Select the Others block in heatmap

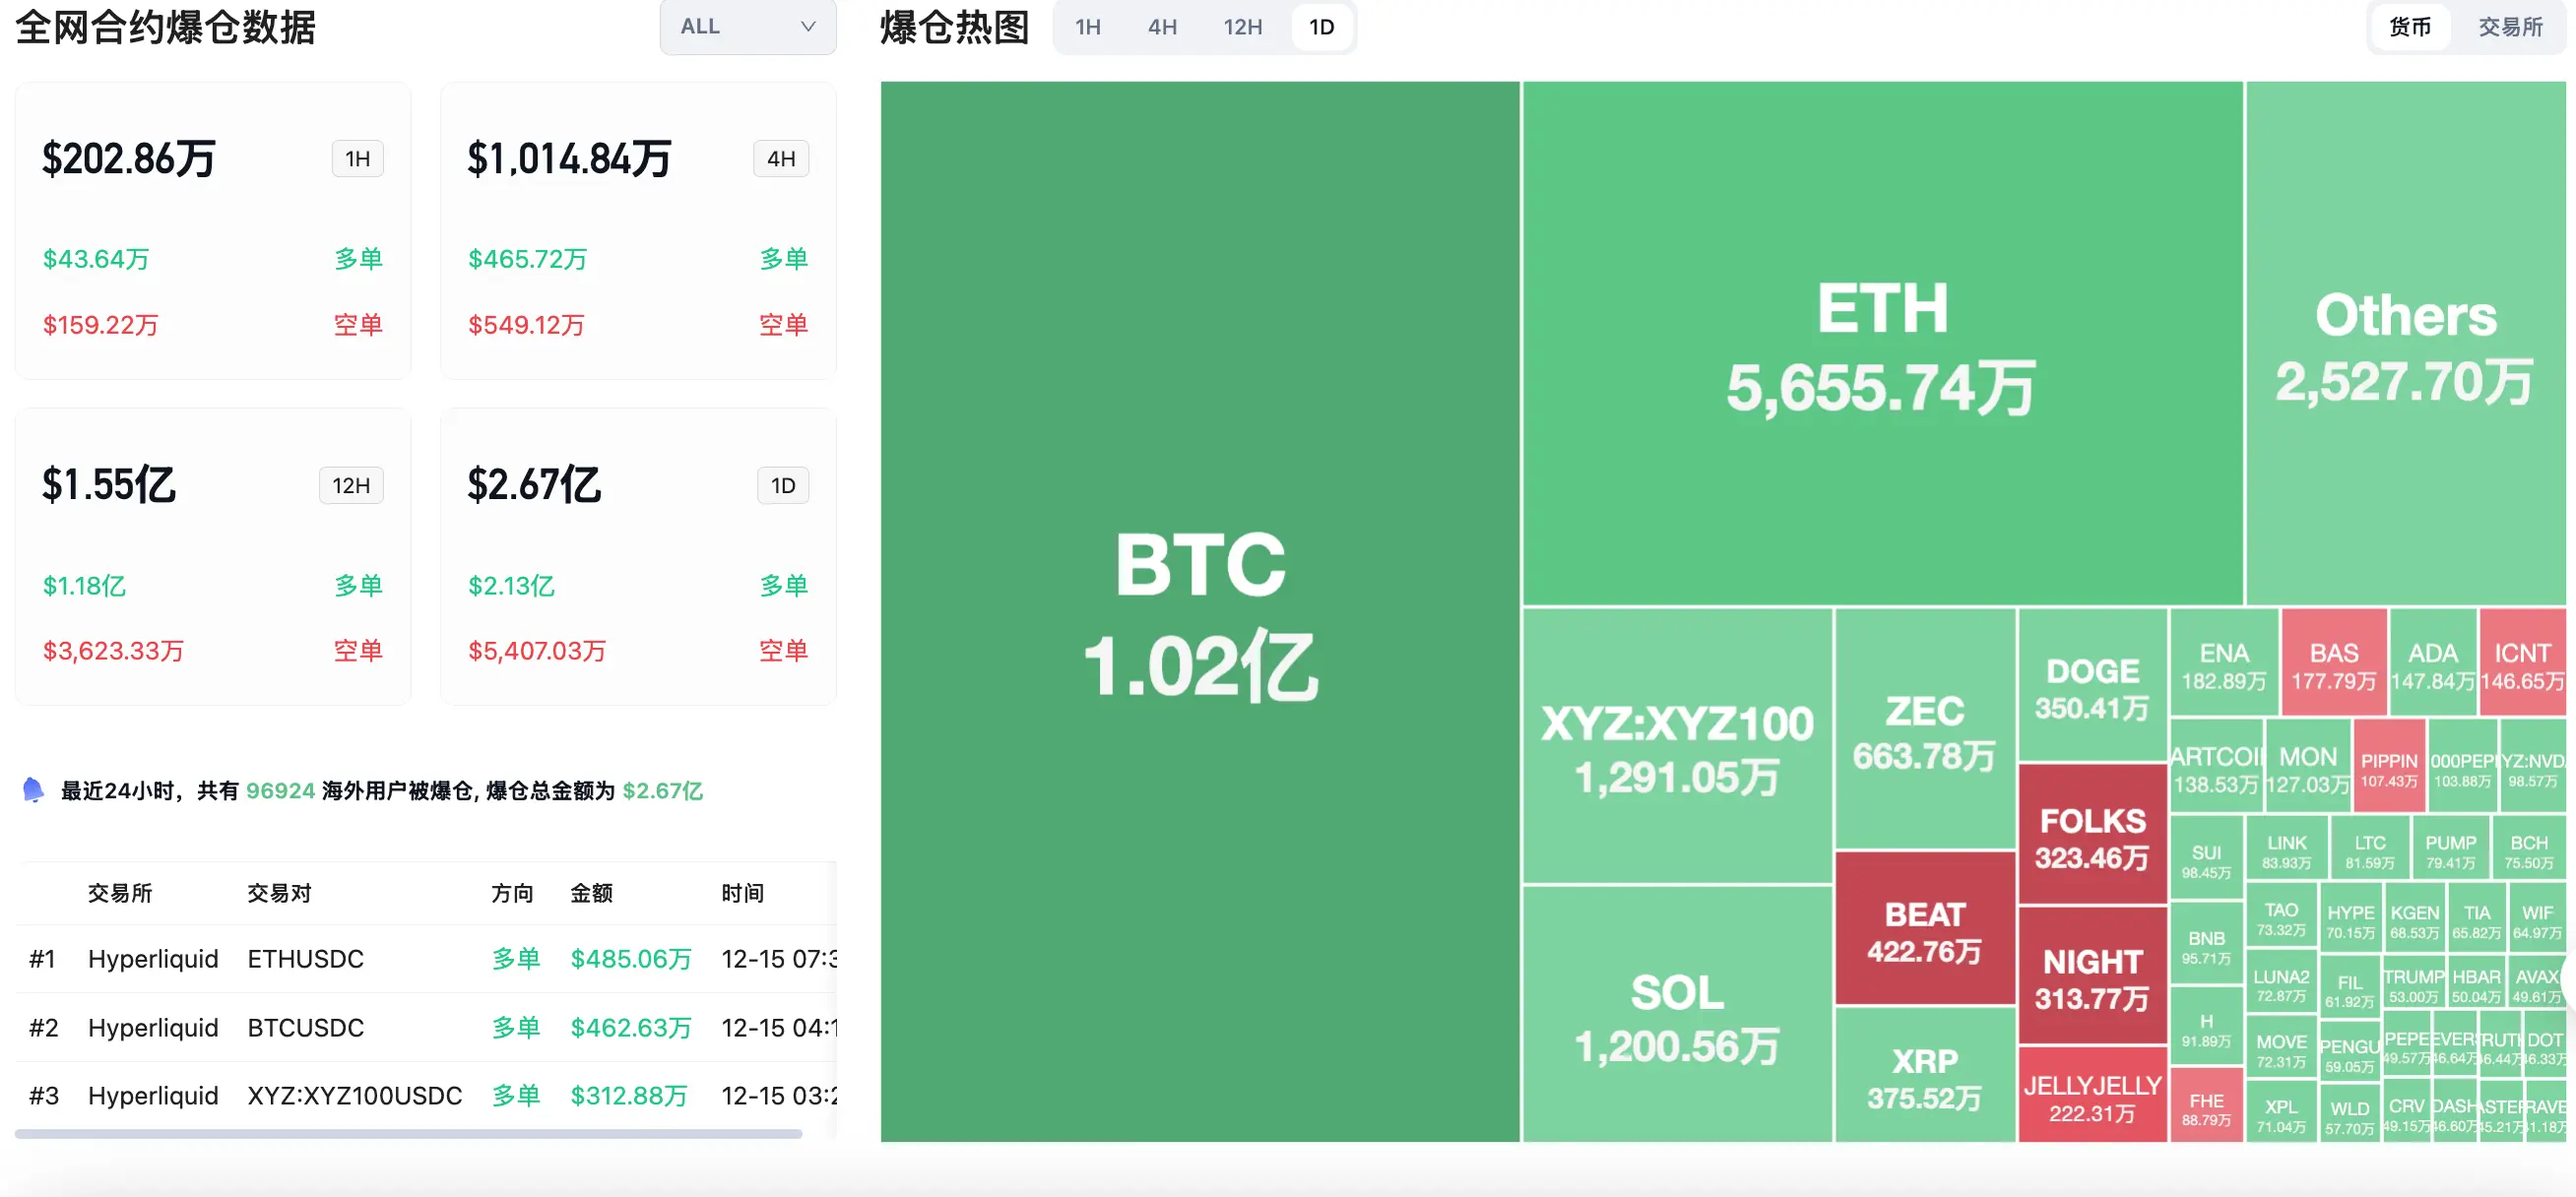2405,343
